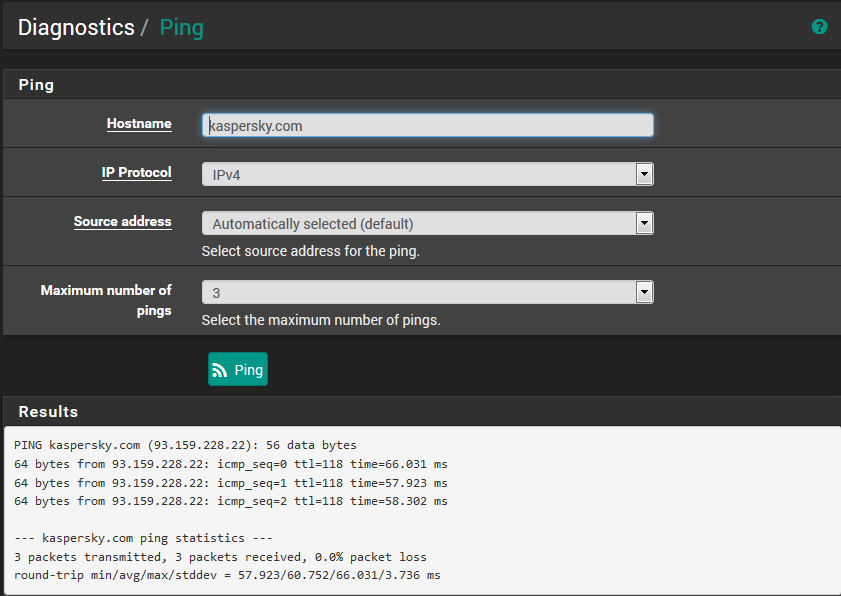The width and height of the screenshot is (841, 596).
Task: Click the round-trip min/avg/max/stddev output line
Action: [227, 575]
